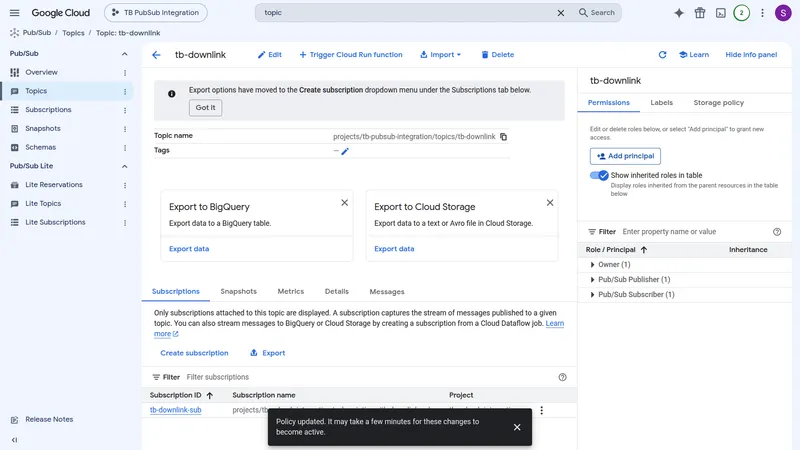The image size is (800, 450).
Task: Sort by Role / Principal column
Action: tap(616, 249)
